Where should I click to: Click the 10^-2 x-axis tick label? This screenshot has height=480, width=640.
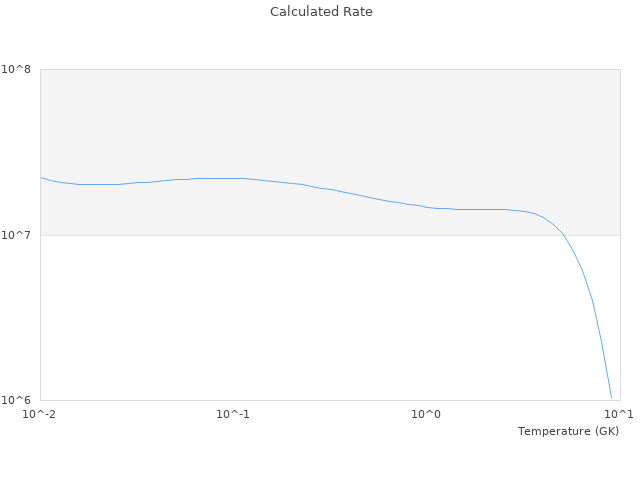40,415
